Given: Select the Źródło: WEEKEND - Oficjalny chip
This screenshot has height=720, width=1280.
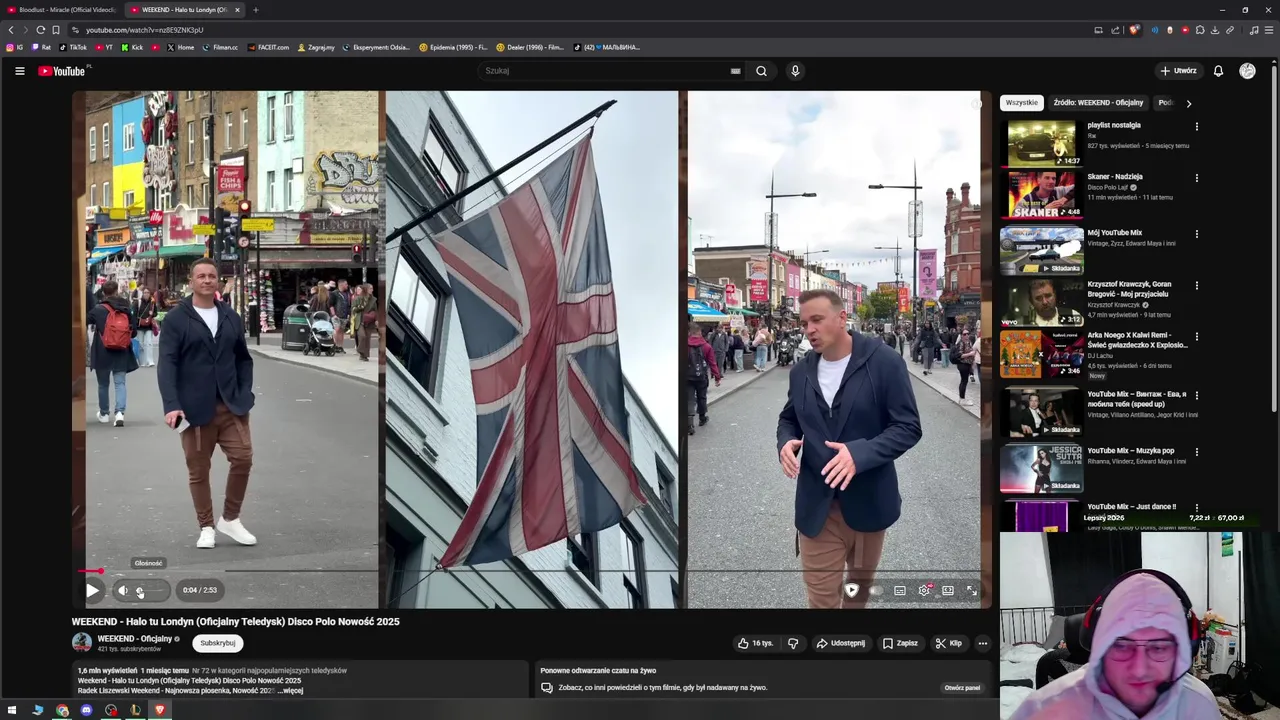Looking at the screenshot, I should 1098,103.
